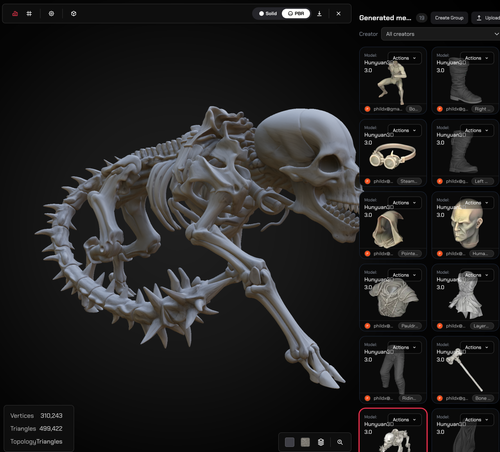This screenshot has width=500, height=452.
Task: Select the skeleton creature model thumbnail
Action: (x=395, y=440)
